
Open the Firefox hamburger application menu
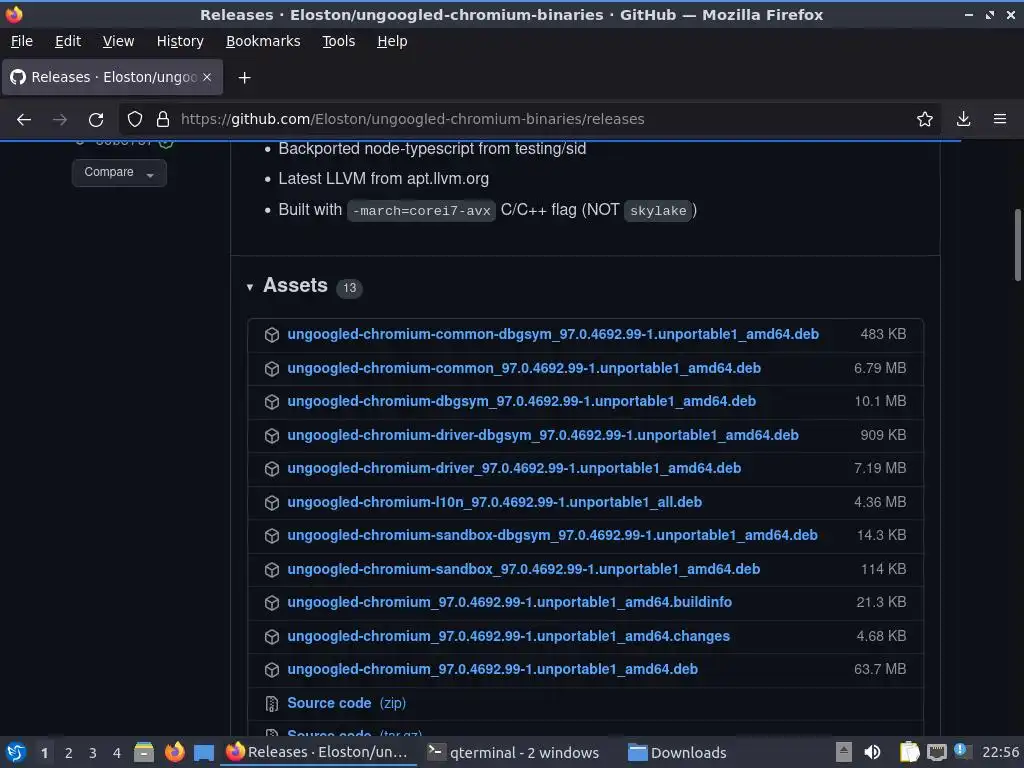[x=1000, y=120]
